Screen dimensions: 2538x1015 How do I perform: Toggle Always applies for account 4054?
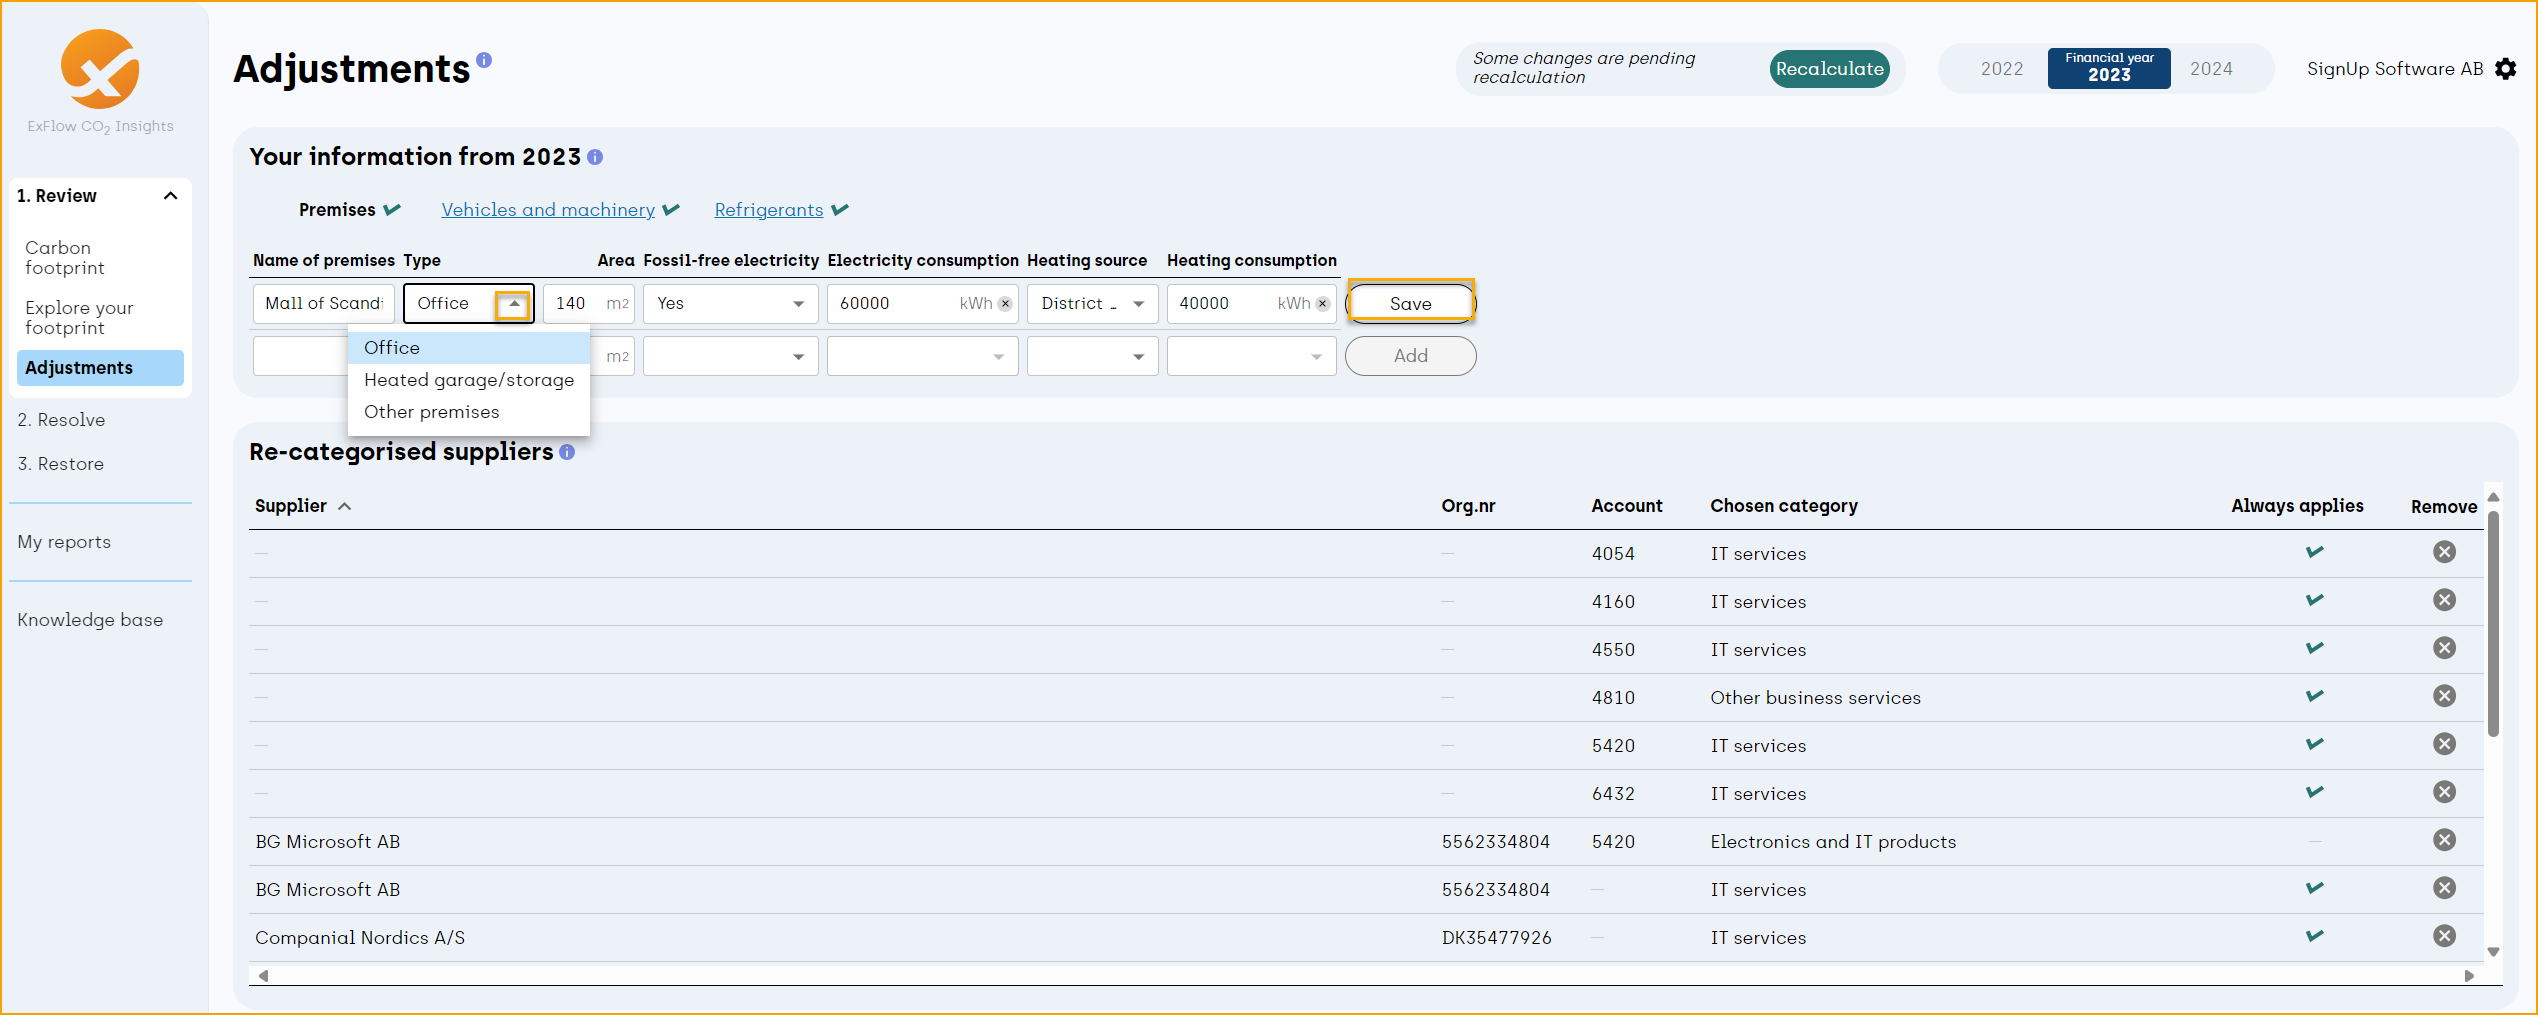tap(2315, 551)
